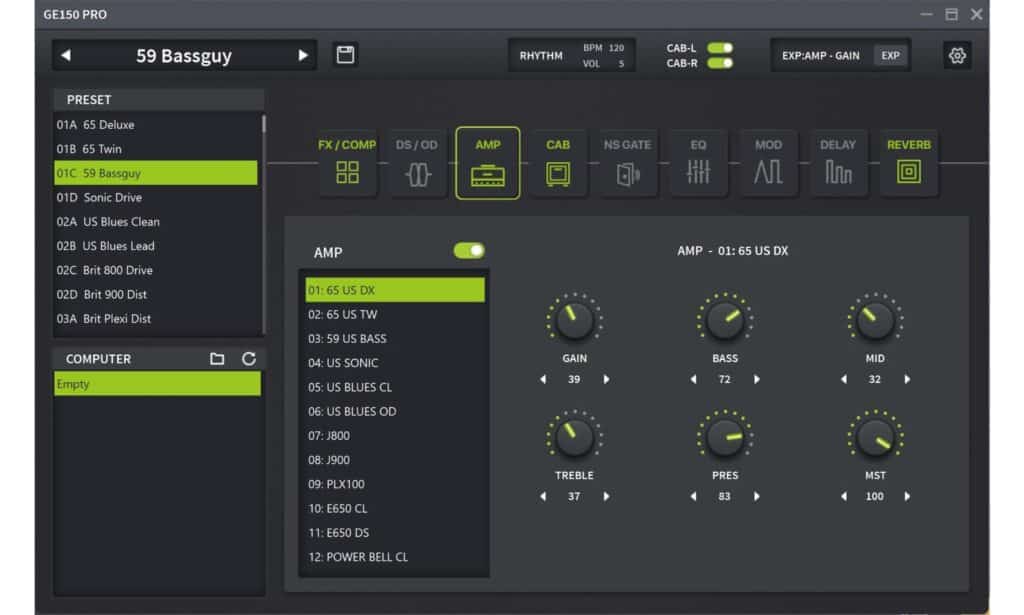This screenshot has height=615, width=1024.
Task: Open the RHYTHM panel
Action: click(571, 55)
